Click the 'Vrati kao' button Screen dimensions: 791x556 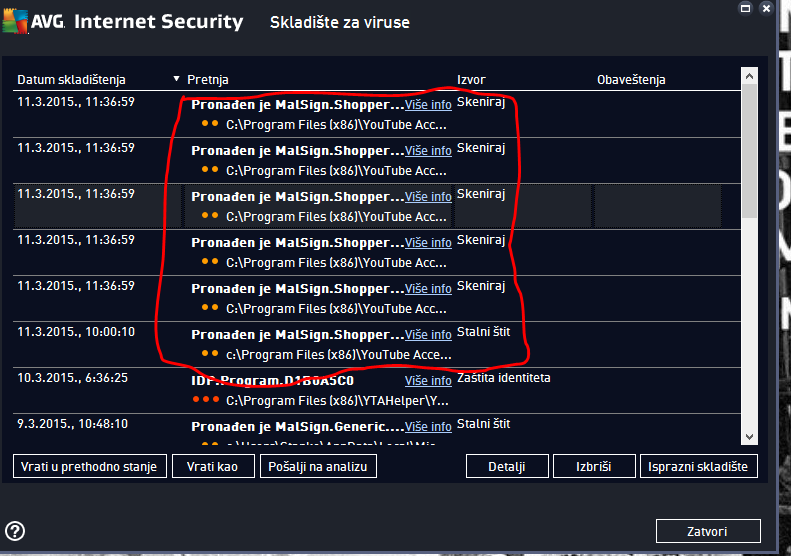point(213,466)
